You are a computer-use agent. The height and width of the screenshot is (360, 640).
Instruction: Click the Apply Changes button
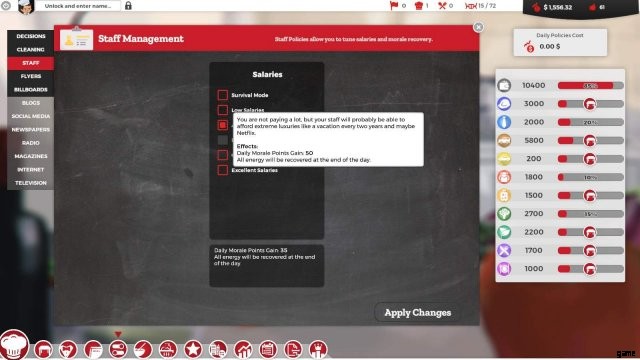pos(417,313)
